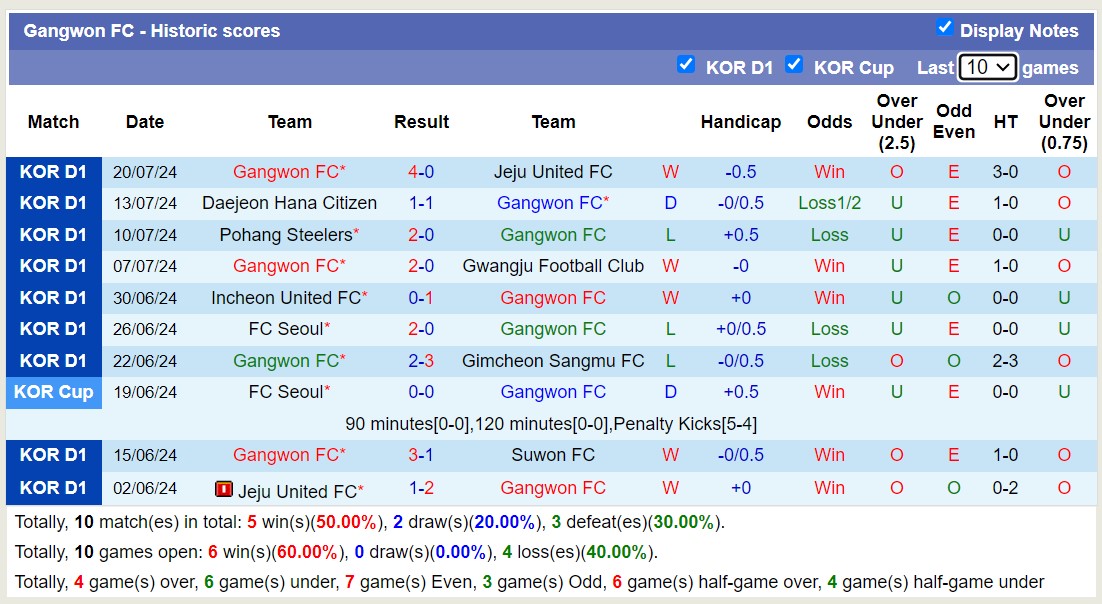The image size is (1102, 604).
Task: Click the Handicap column header
Action: click(740, 122)
